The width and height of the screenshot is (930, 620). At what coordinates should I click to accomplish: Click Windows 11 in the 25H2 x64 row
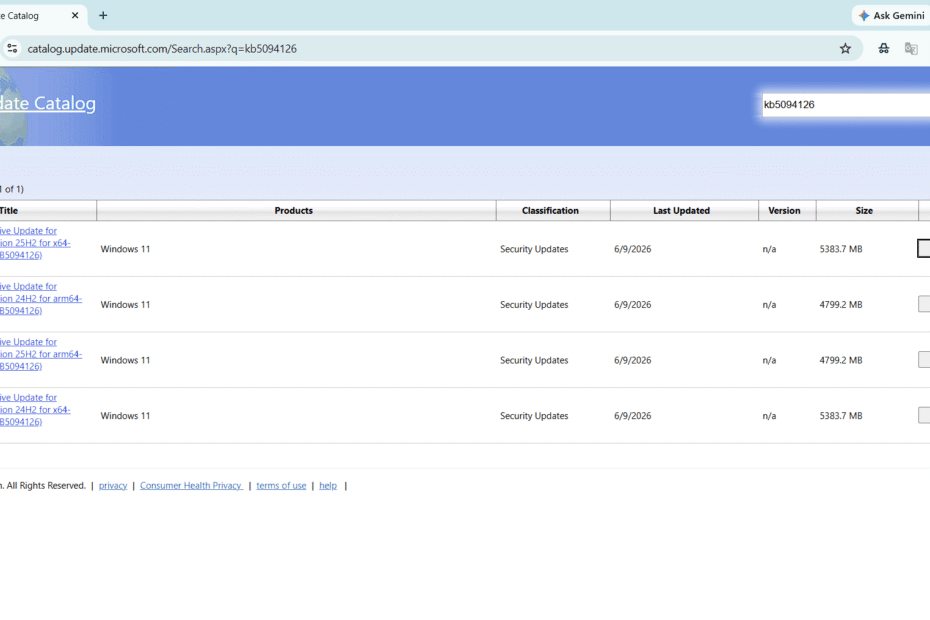[125, 249]
